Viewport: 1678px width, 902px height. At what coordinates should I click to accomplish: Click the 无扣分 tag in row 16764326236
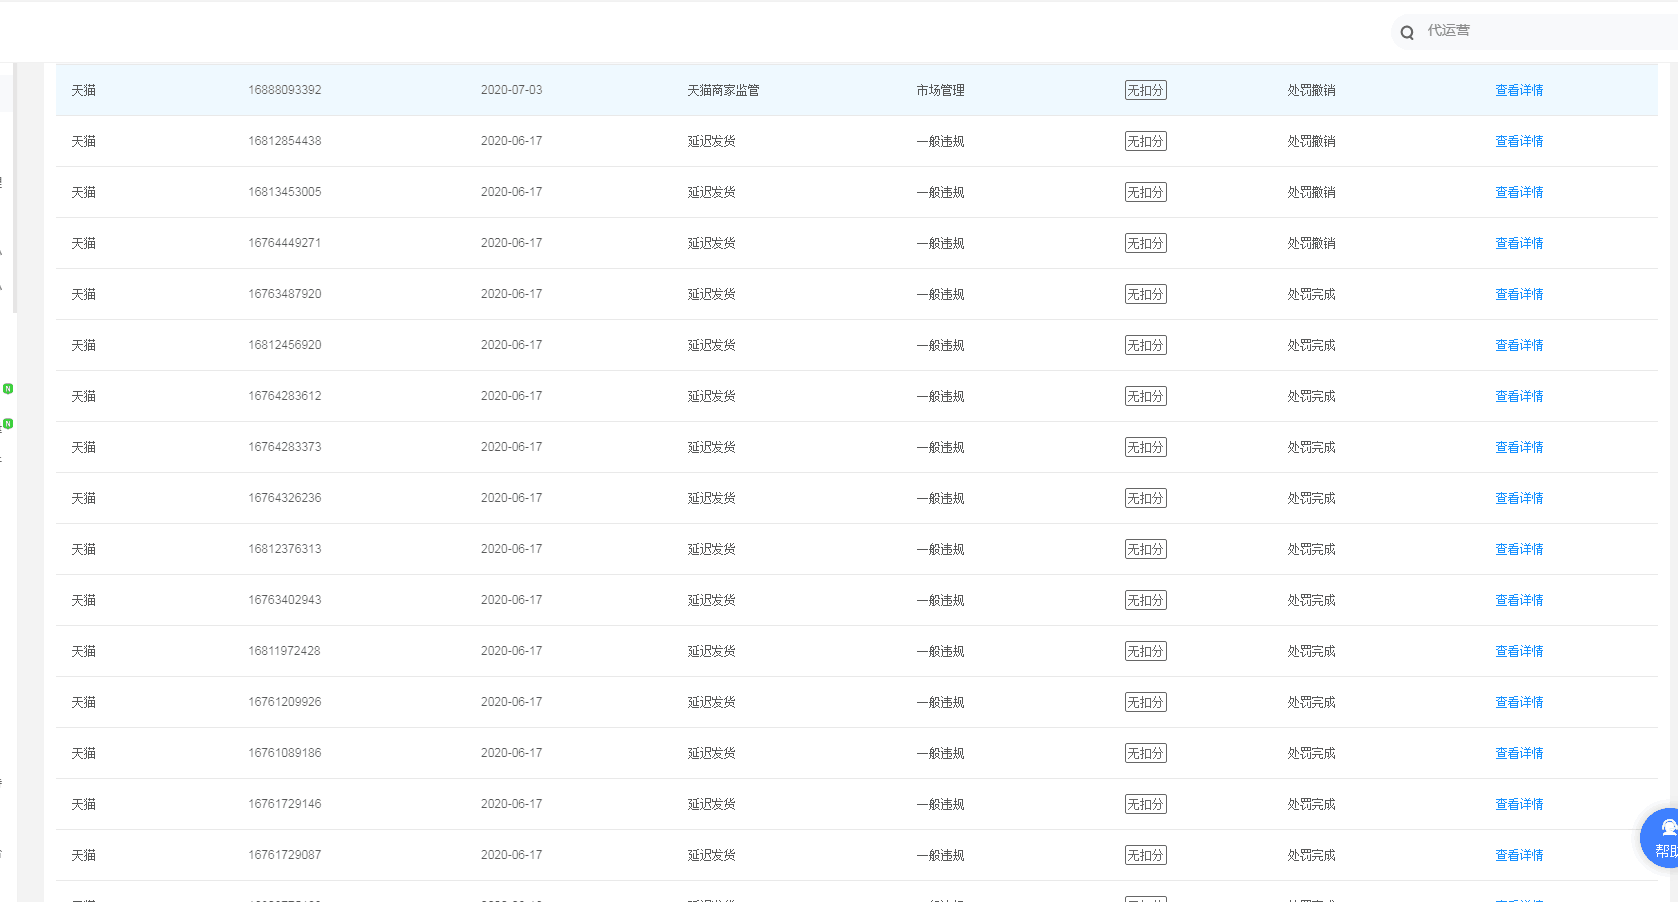click(x=1145, y=498)
